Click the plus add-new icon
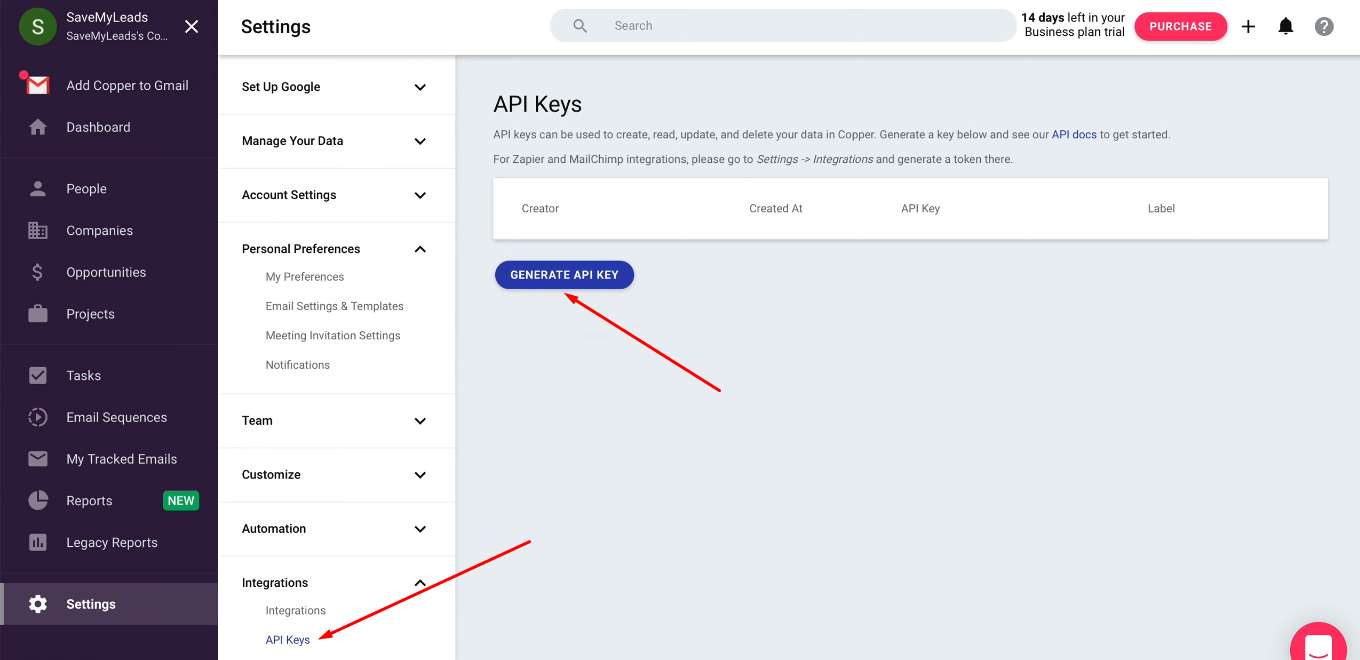 (x=1248, y=27)
